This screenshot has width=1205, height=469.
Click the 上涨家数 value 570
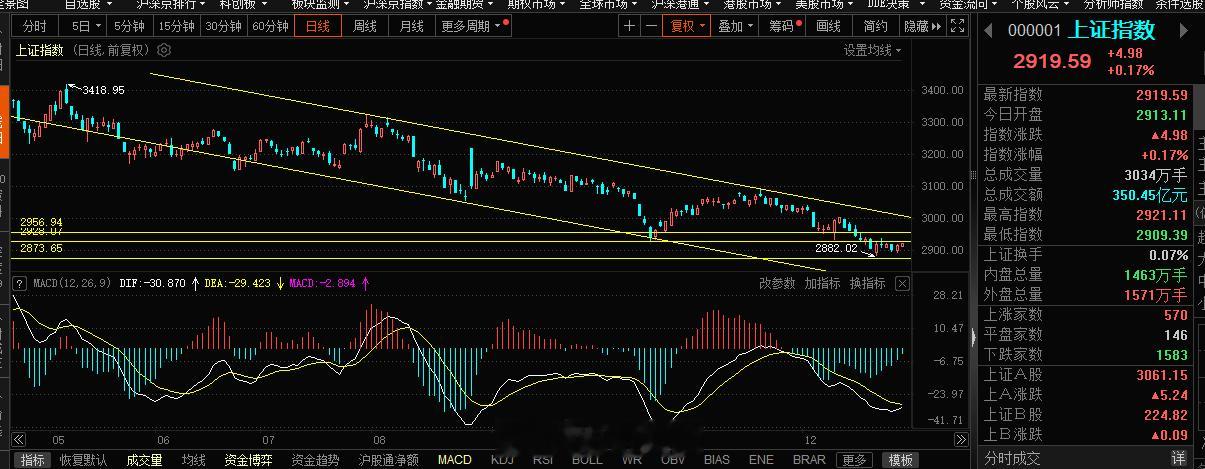point(1175,315)
